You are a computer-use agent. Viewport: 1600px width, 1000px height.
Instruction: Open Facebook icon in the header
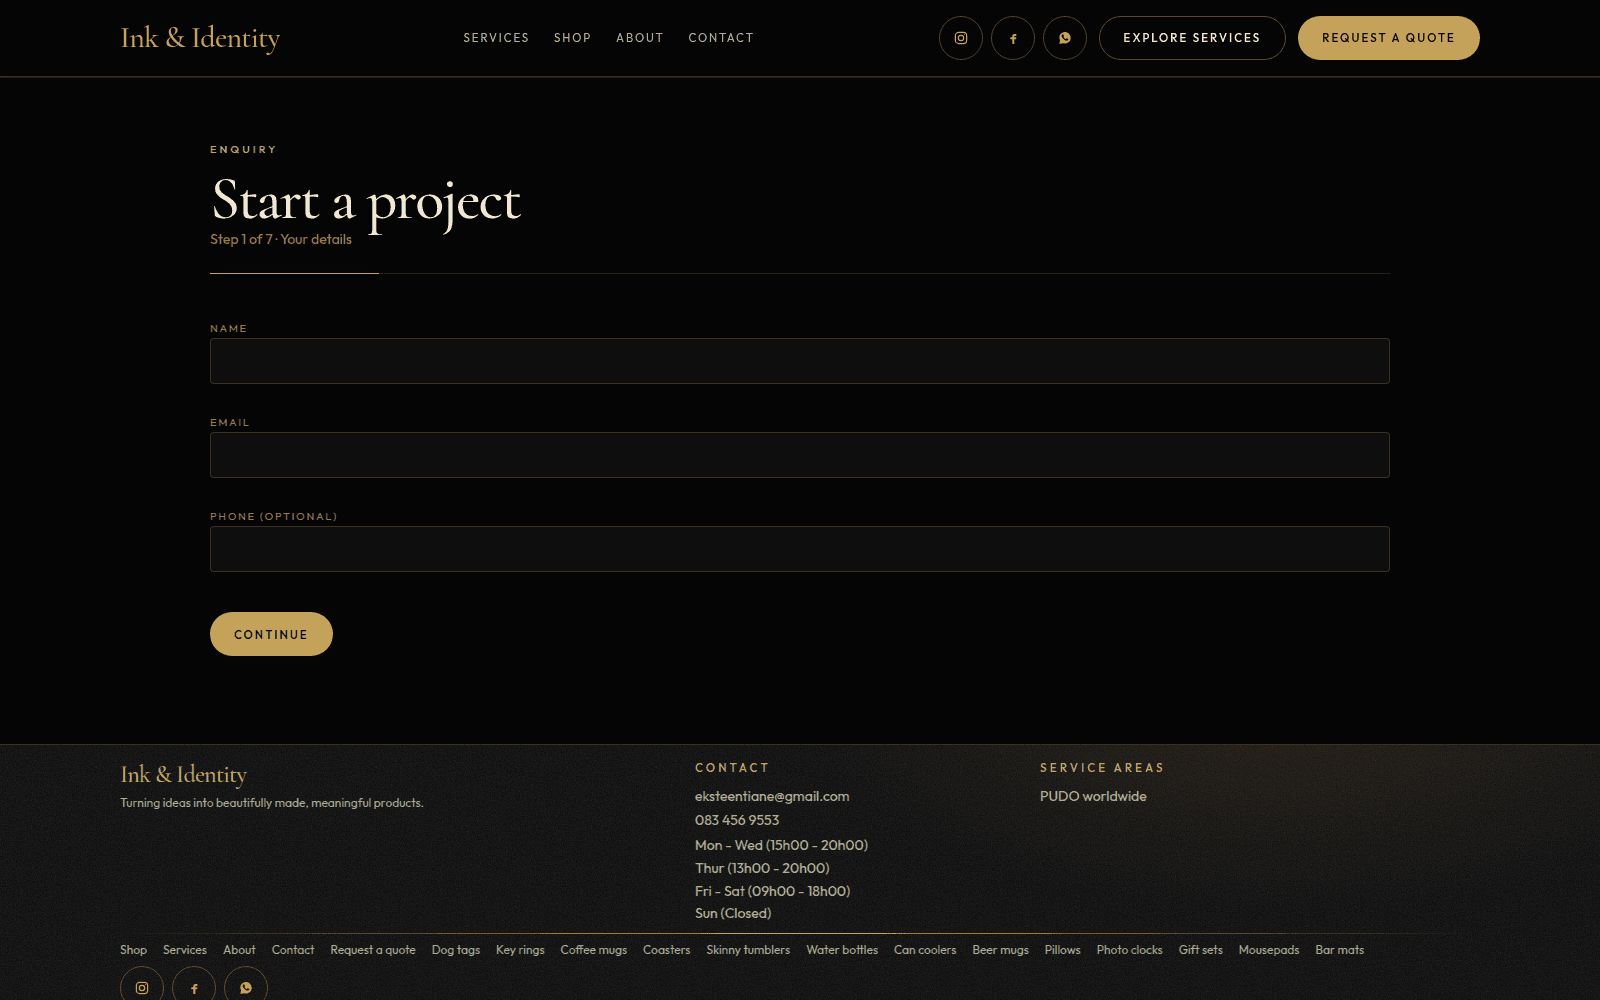point(1013,38)
